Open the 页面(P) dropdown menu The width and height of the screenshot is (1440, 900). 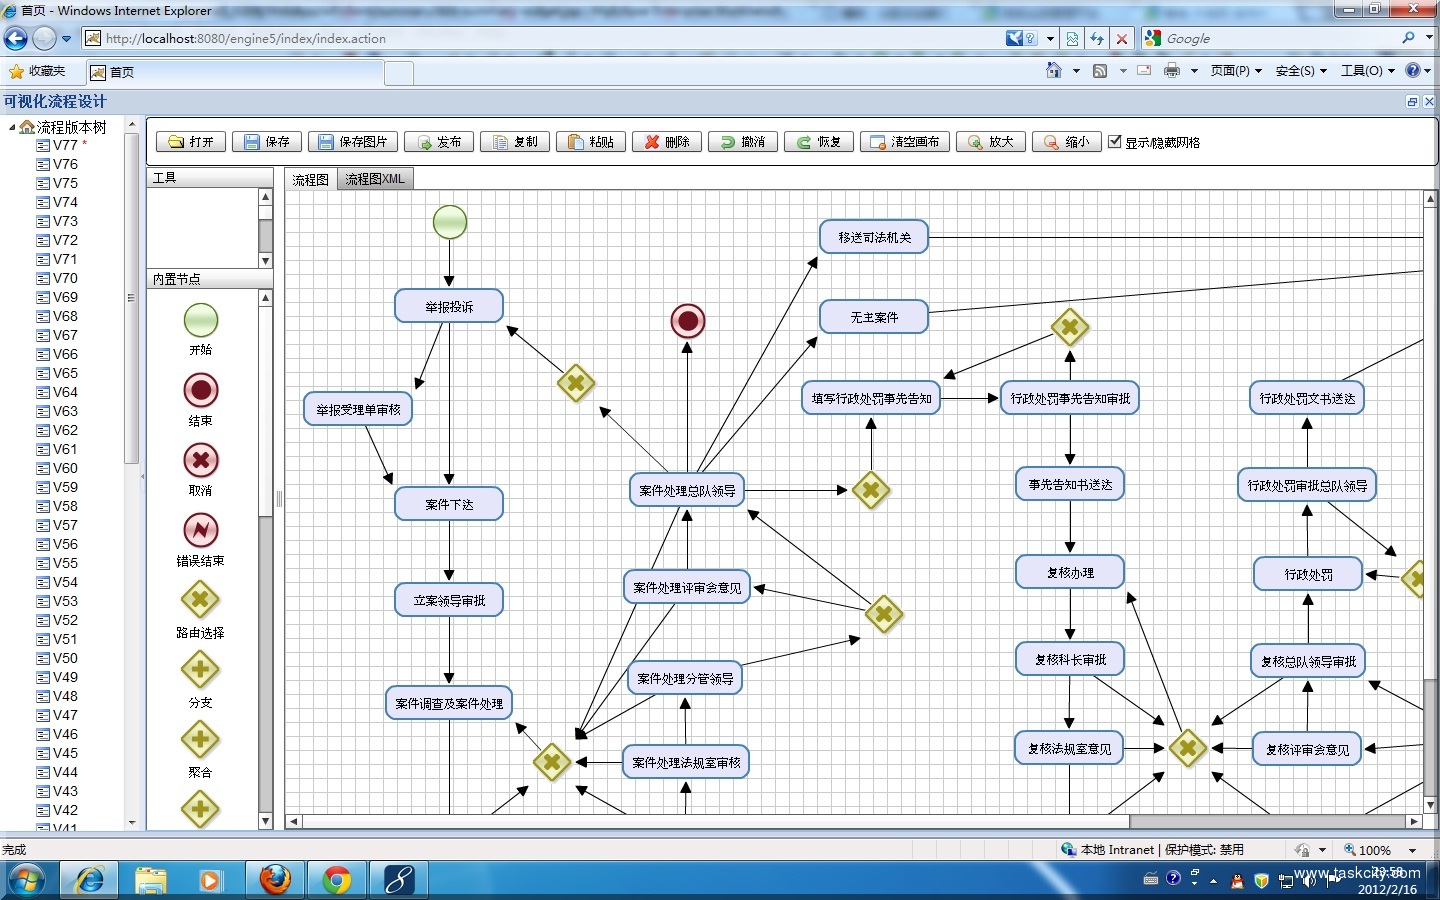pyautogui.click(x=1236, y=71)
